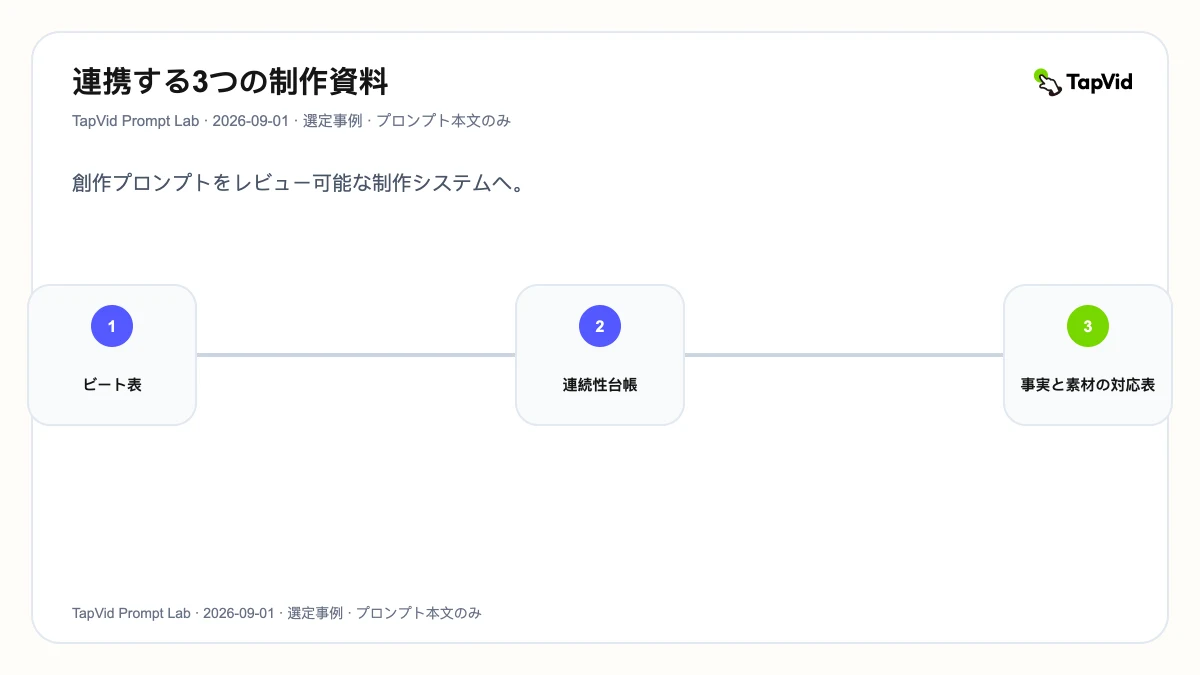Click プロンプト本文のみ in the header subtitle

click(443, 121)
